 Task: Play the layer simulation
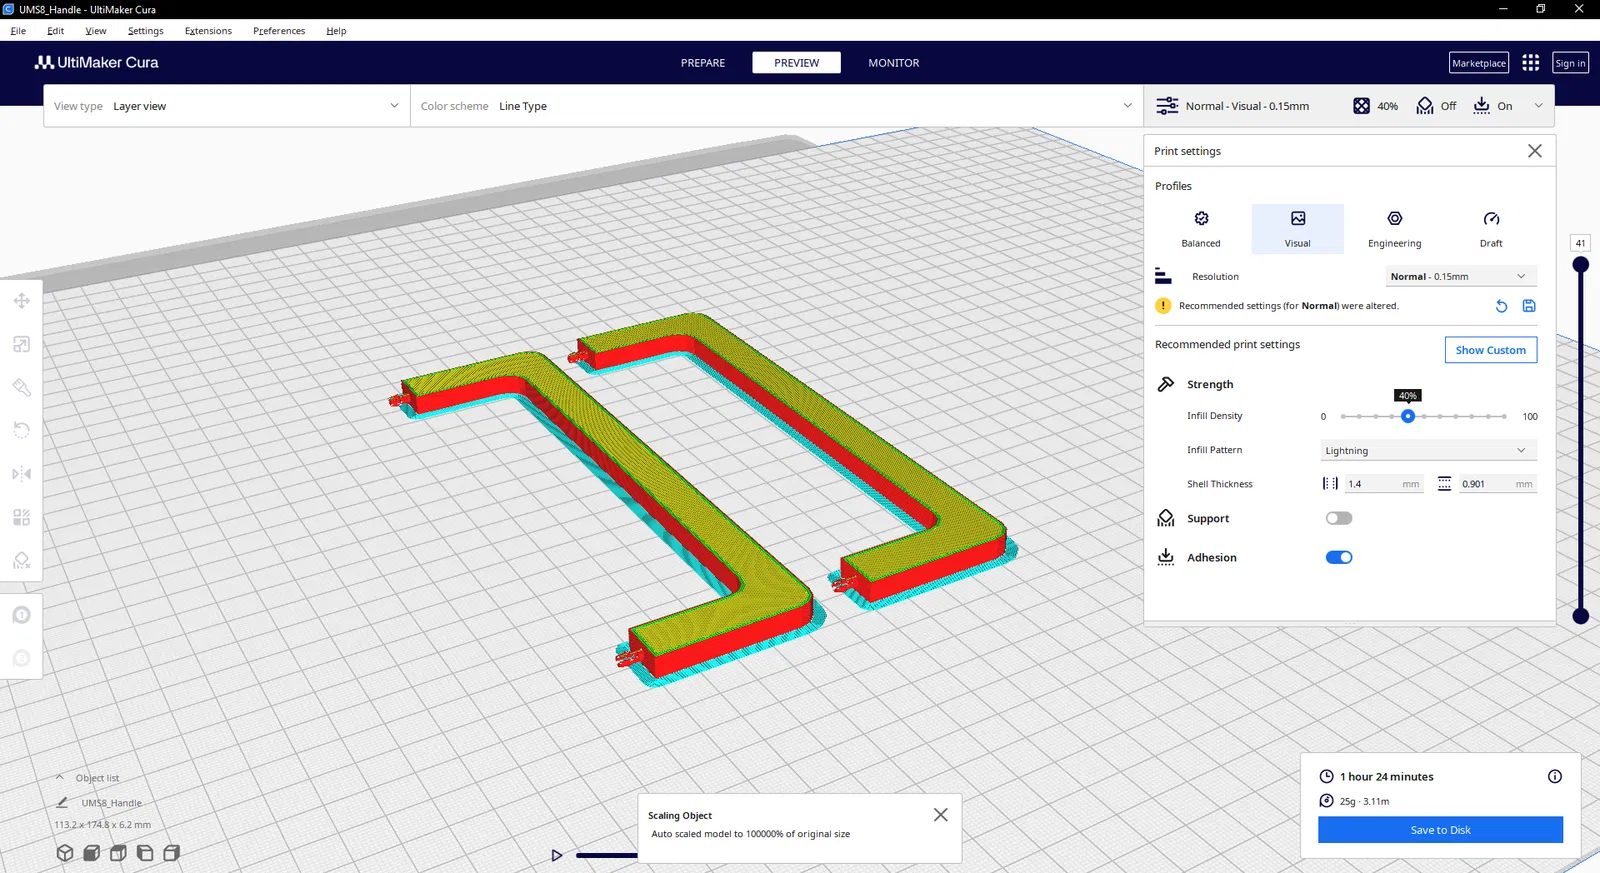pyautogui.click(x=557, y=855)
